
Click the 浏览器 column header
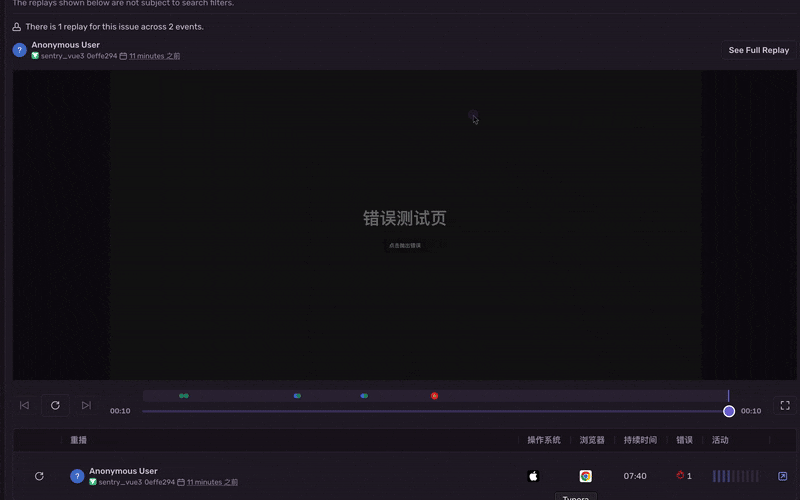[592, 440]
